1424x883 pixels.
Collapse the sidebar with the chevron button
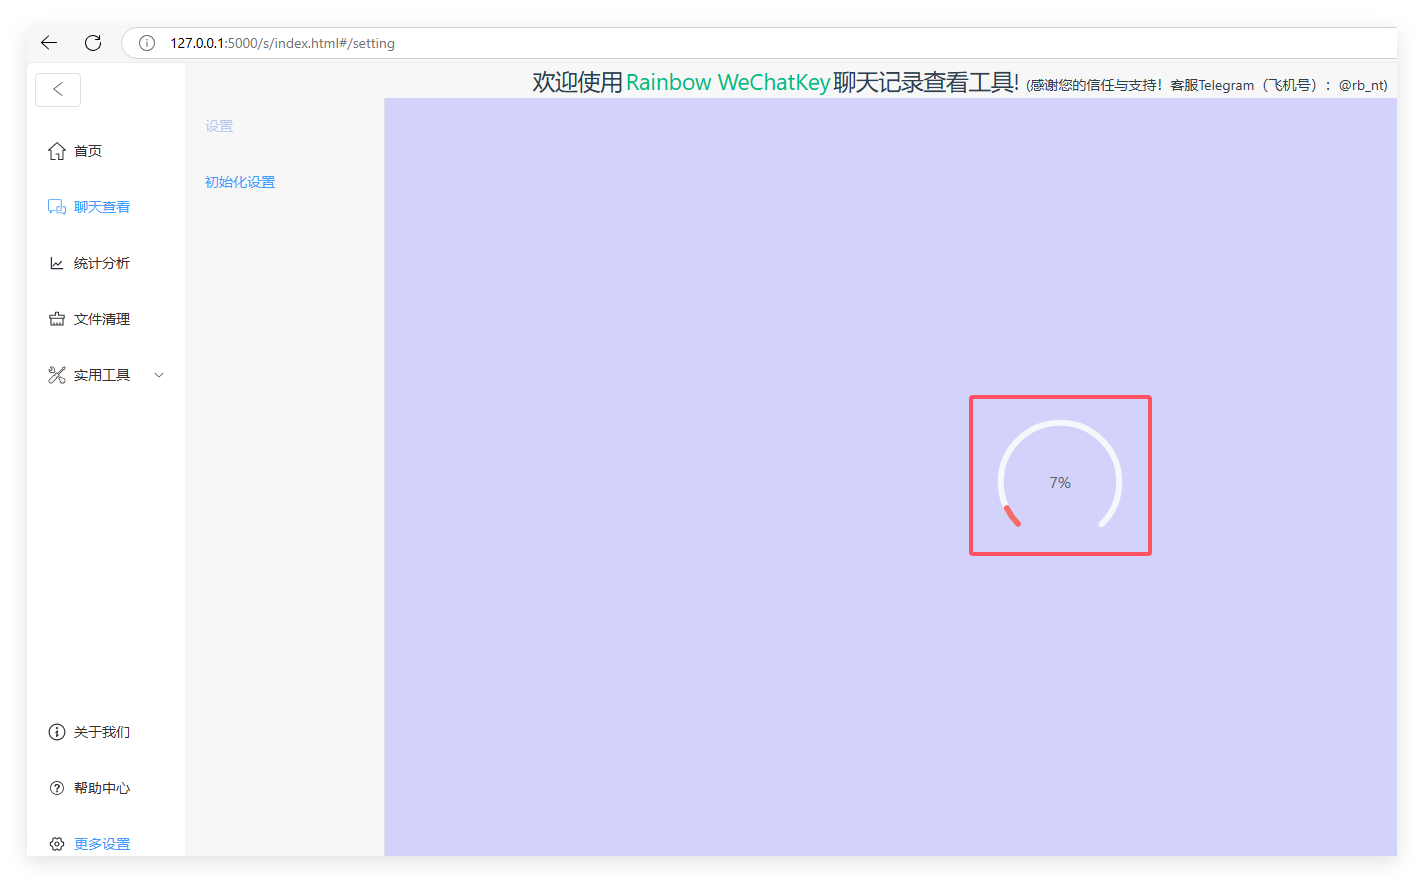[58, 89]
